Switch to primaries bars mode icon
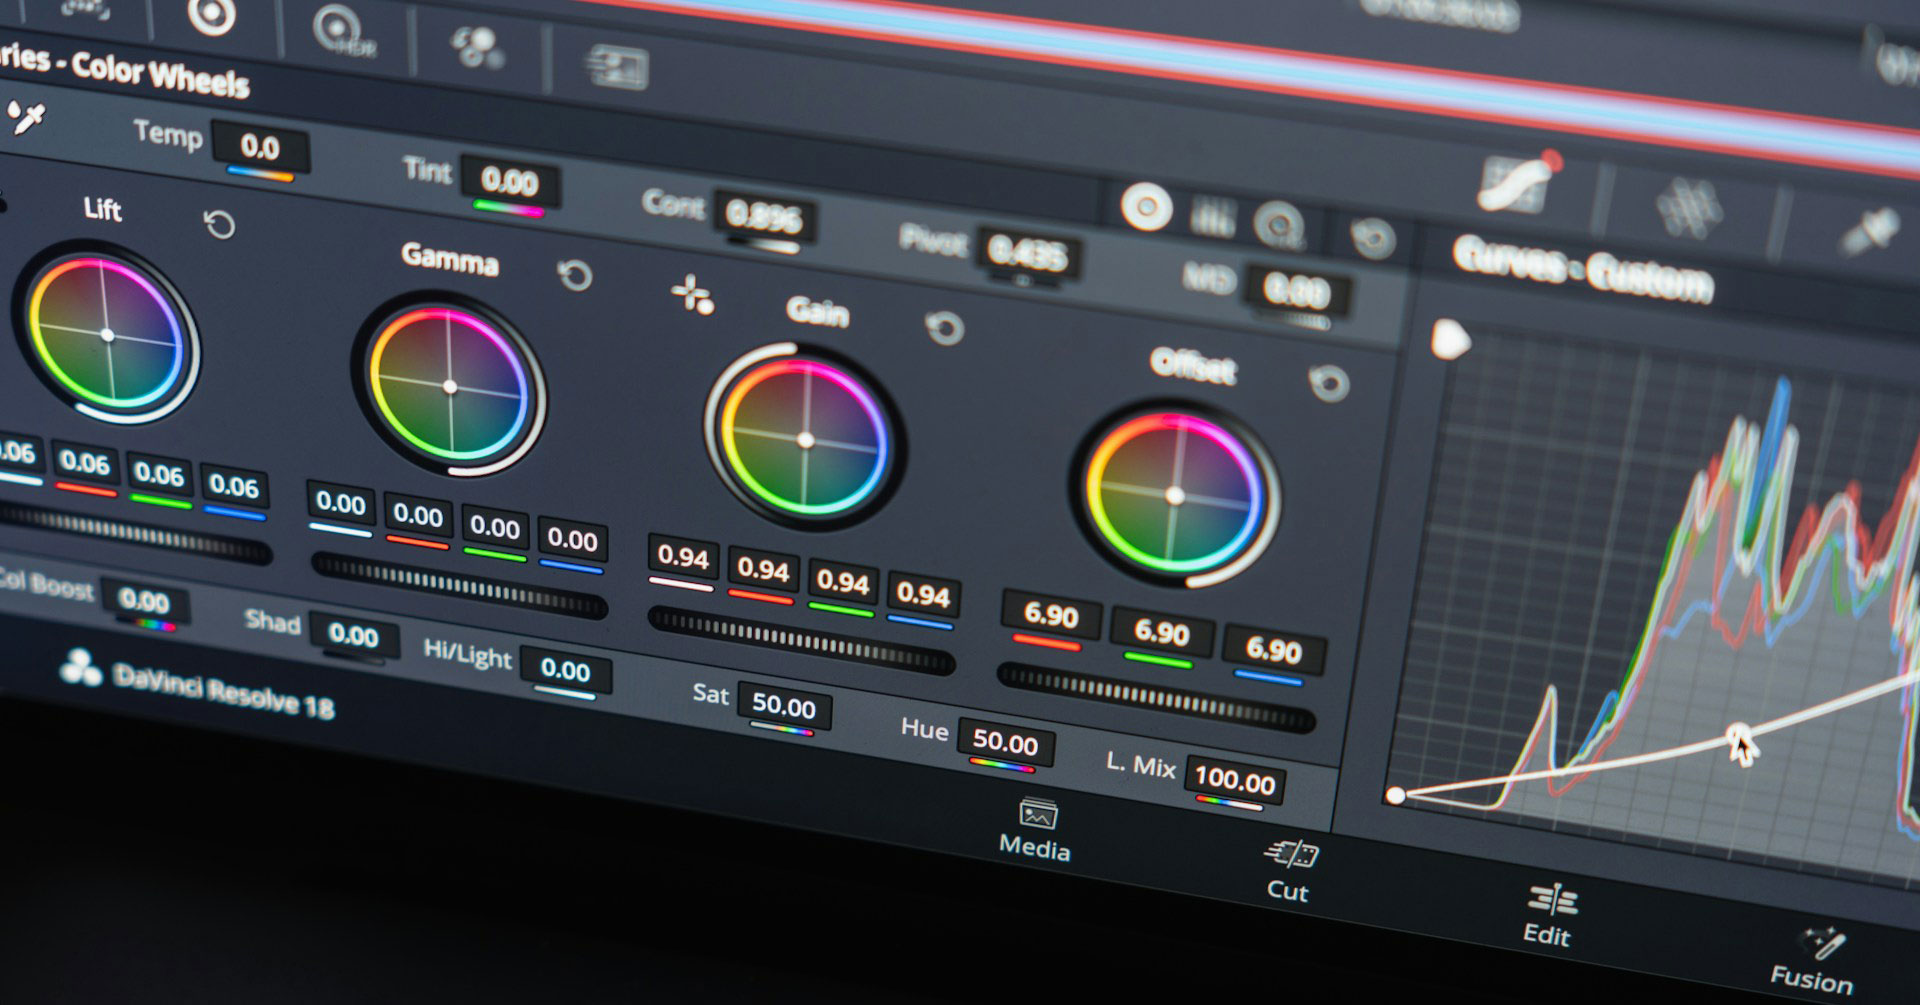This screenshot has height=1005, width=1920. [1212, 217]
